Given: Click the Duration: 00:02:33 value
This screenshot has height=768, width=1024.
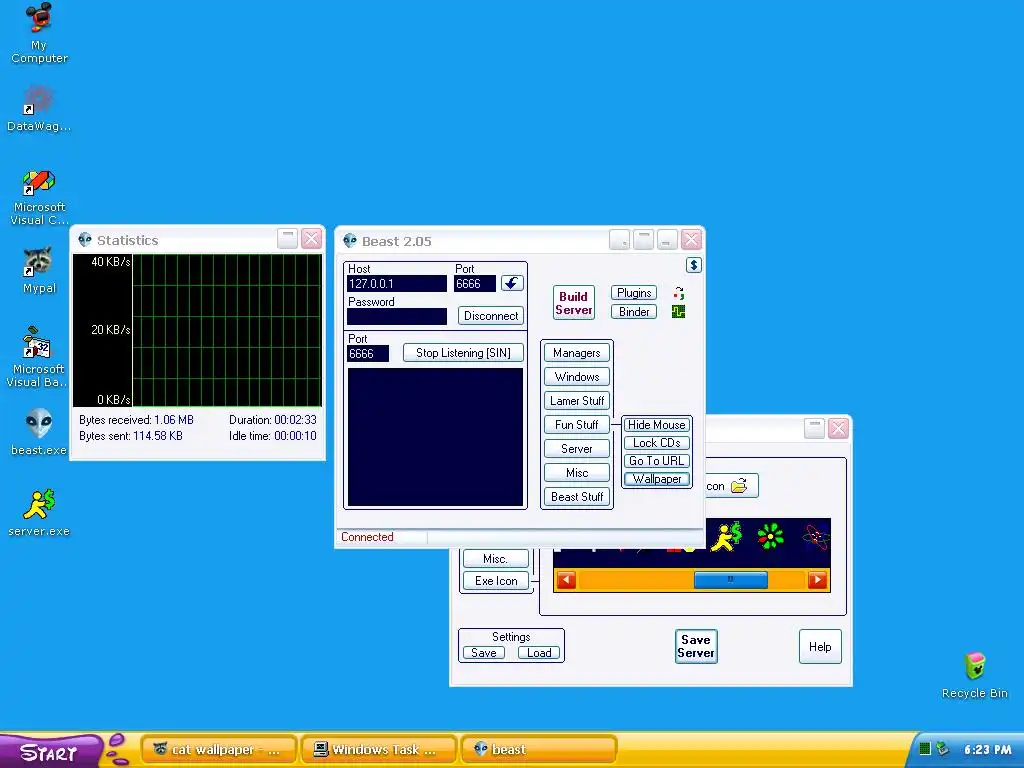Looking at the screenshot, I should click(295, 420).
